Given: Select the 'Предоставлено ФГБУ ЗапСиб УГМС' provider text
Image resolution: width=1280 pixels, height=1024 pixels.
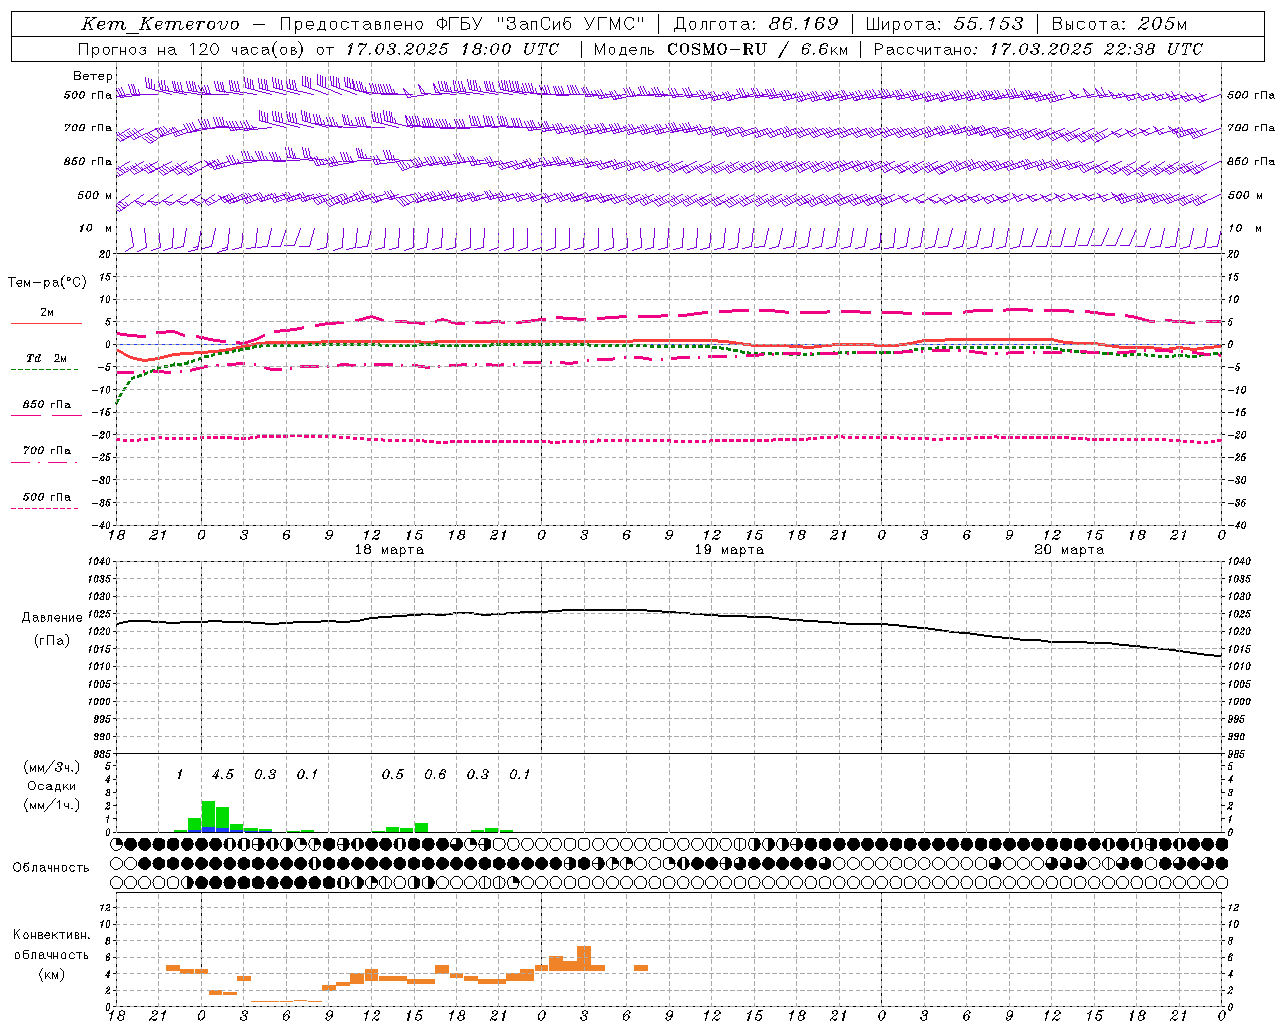Looking at the screenshot, I should pyautogui.click(x=462, y=24).
